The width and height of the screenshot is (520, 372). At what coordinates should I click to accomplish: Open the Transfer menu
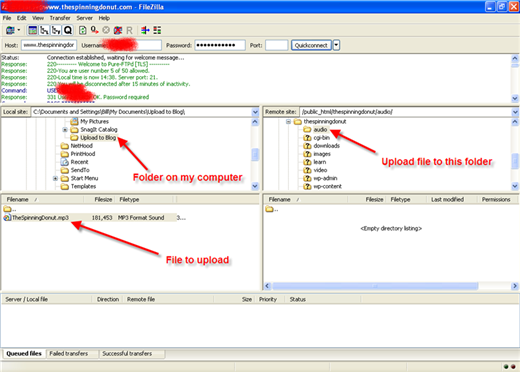60,18
